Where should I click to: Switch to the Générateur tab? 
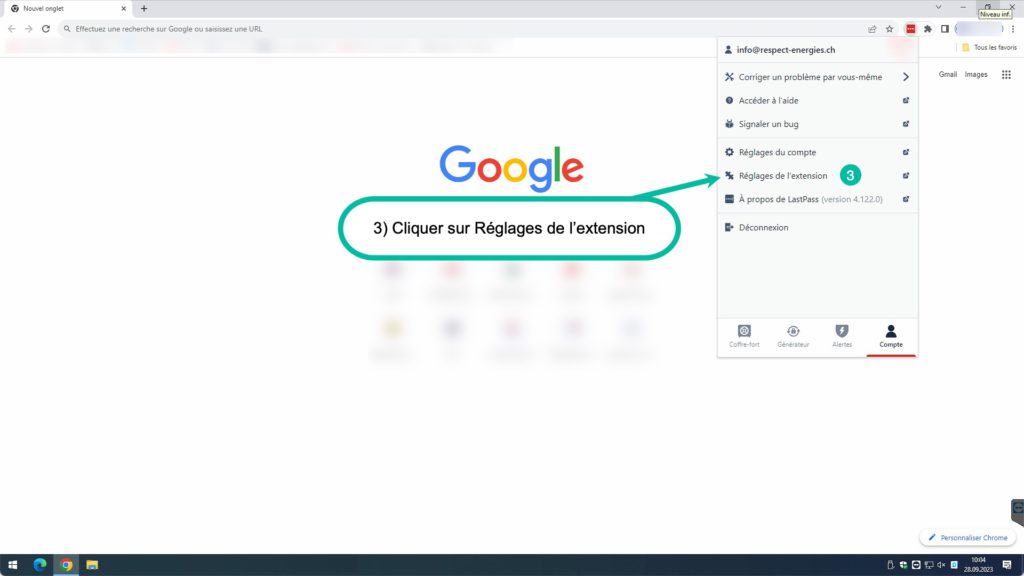[x=793, y=336]
